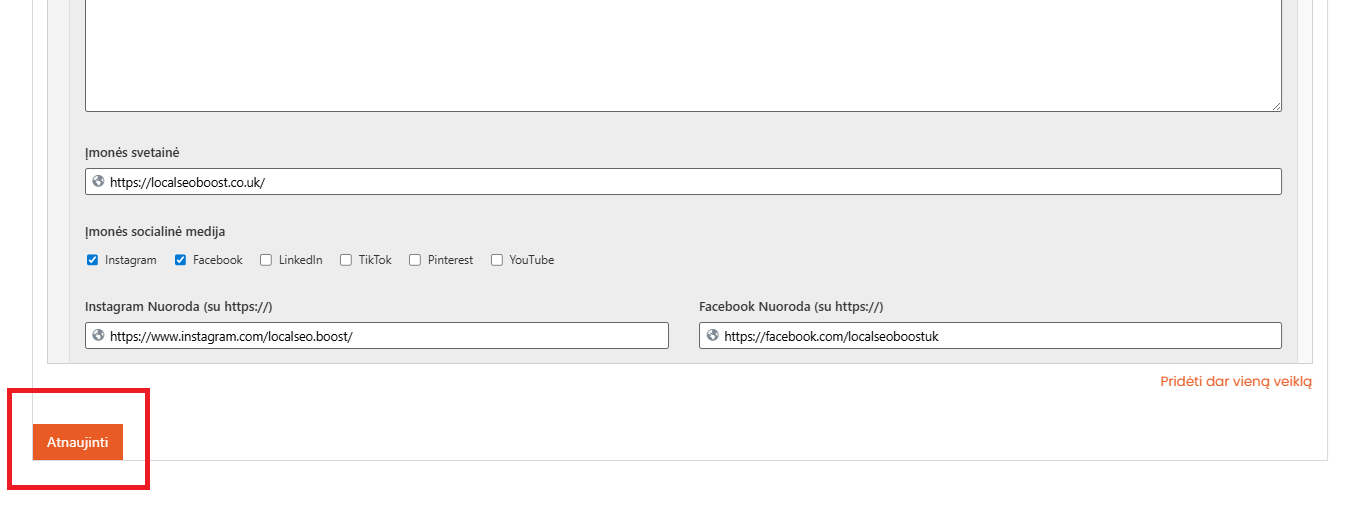Click the globe icon in the Įmonės svetainė field
This screenshot has width=1371, height=530.
98,182
